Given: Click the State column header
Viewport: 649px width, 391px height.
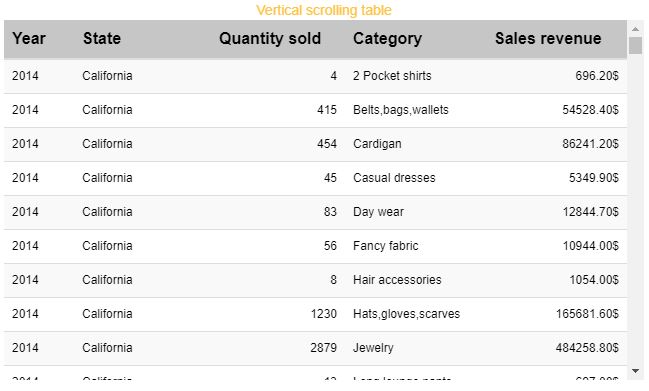Looking at the screenshot, I should [x=102, y=38].
